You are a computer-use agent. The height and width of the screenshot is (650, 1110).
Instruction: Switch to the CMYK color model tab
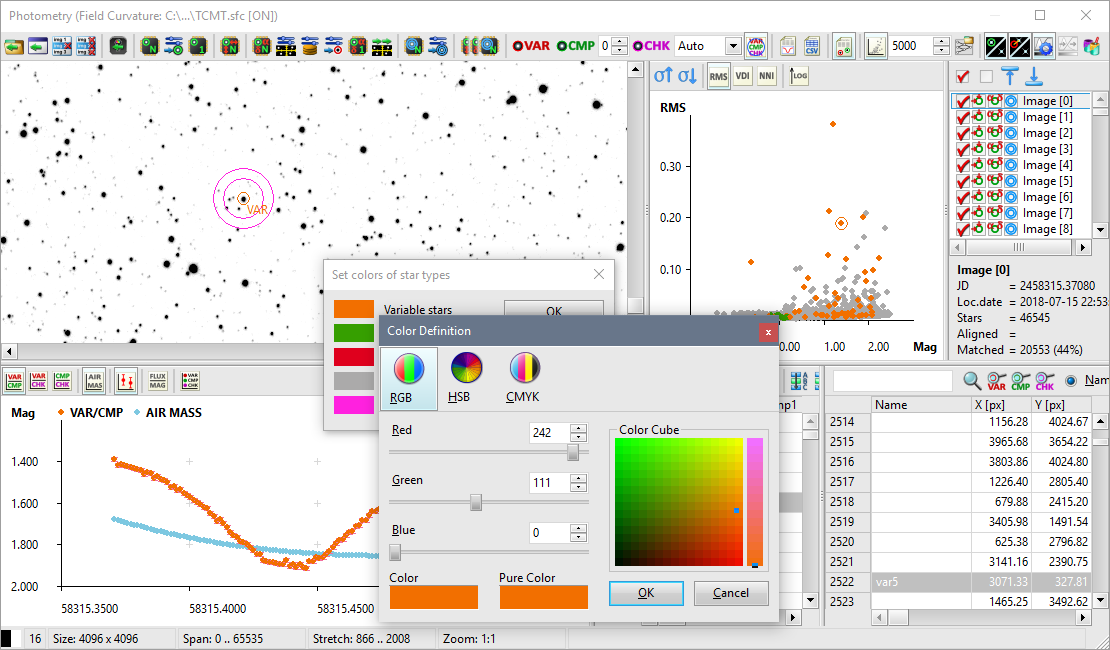[x=523, y=378]
